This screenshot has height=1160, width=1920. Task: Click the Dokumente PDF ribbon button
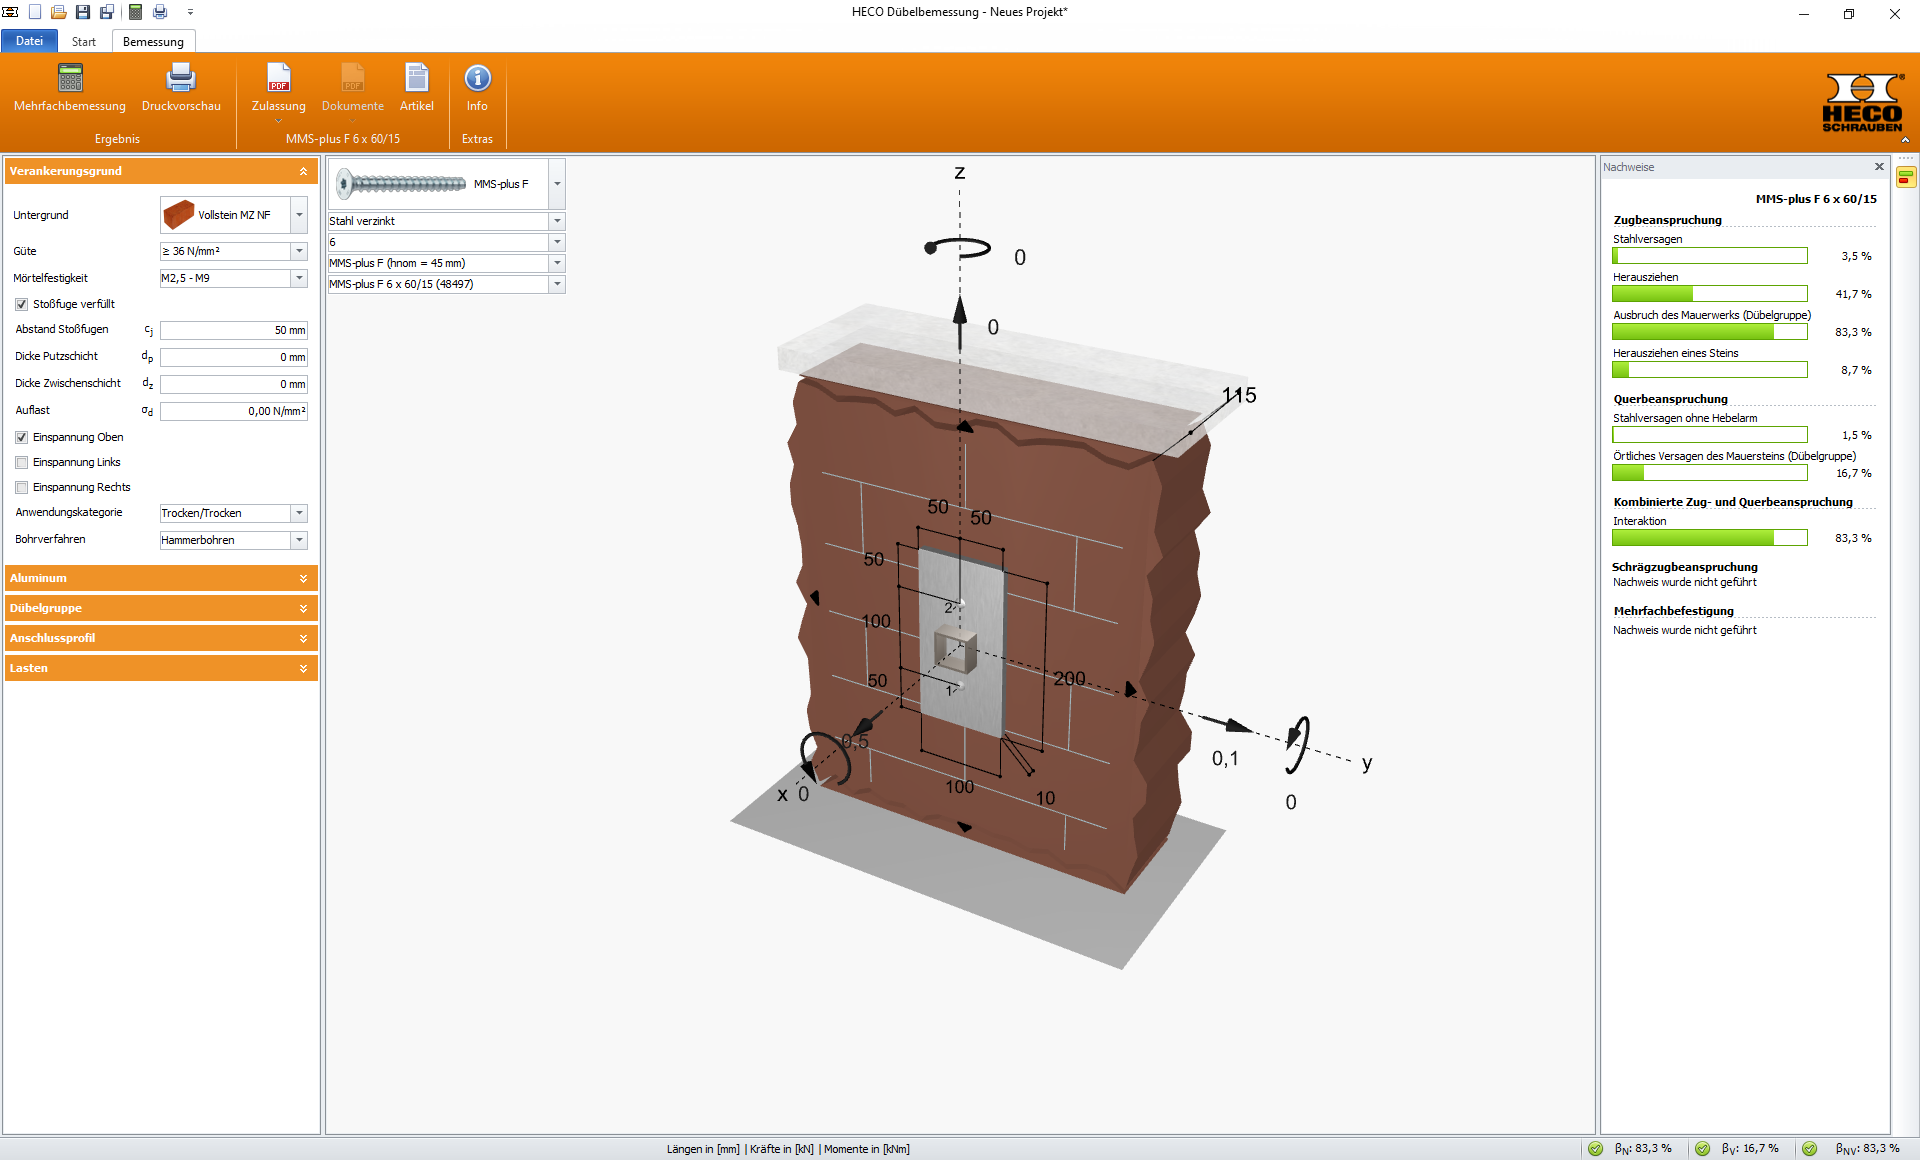coord(353,92)
